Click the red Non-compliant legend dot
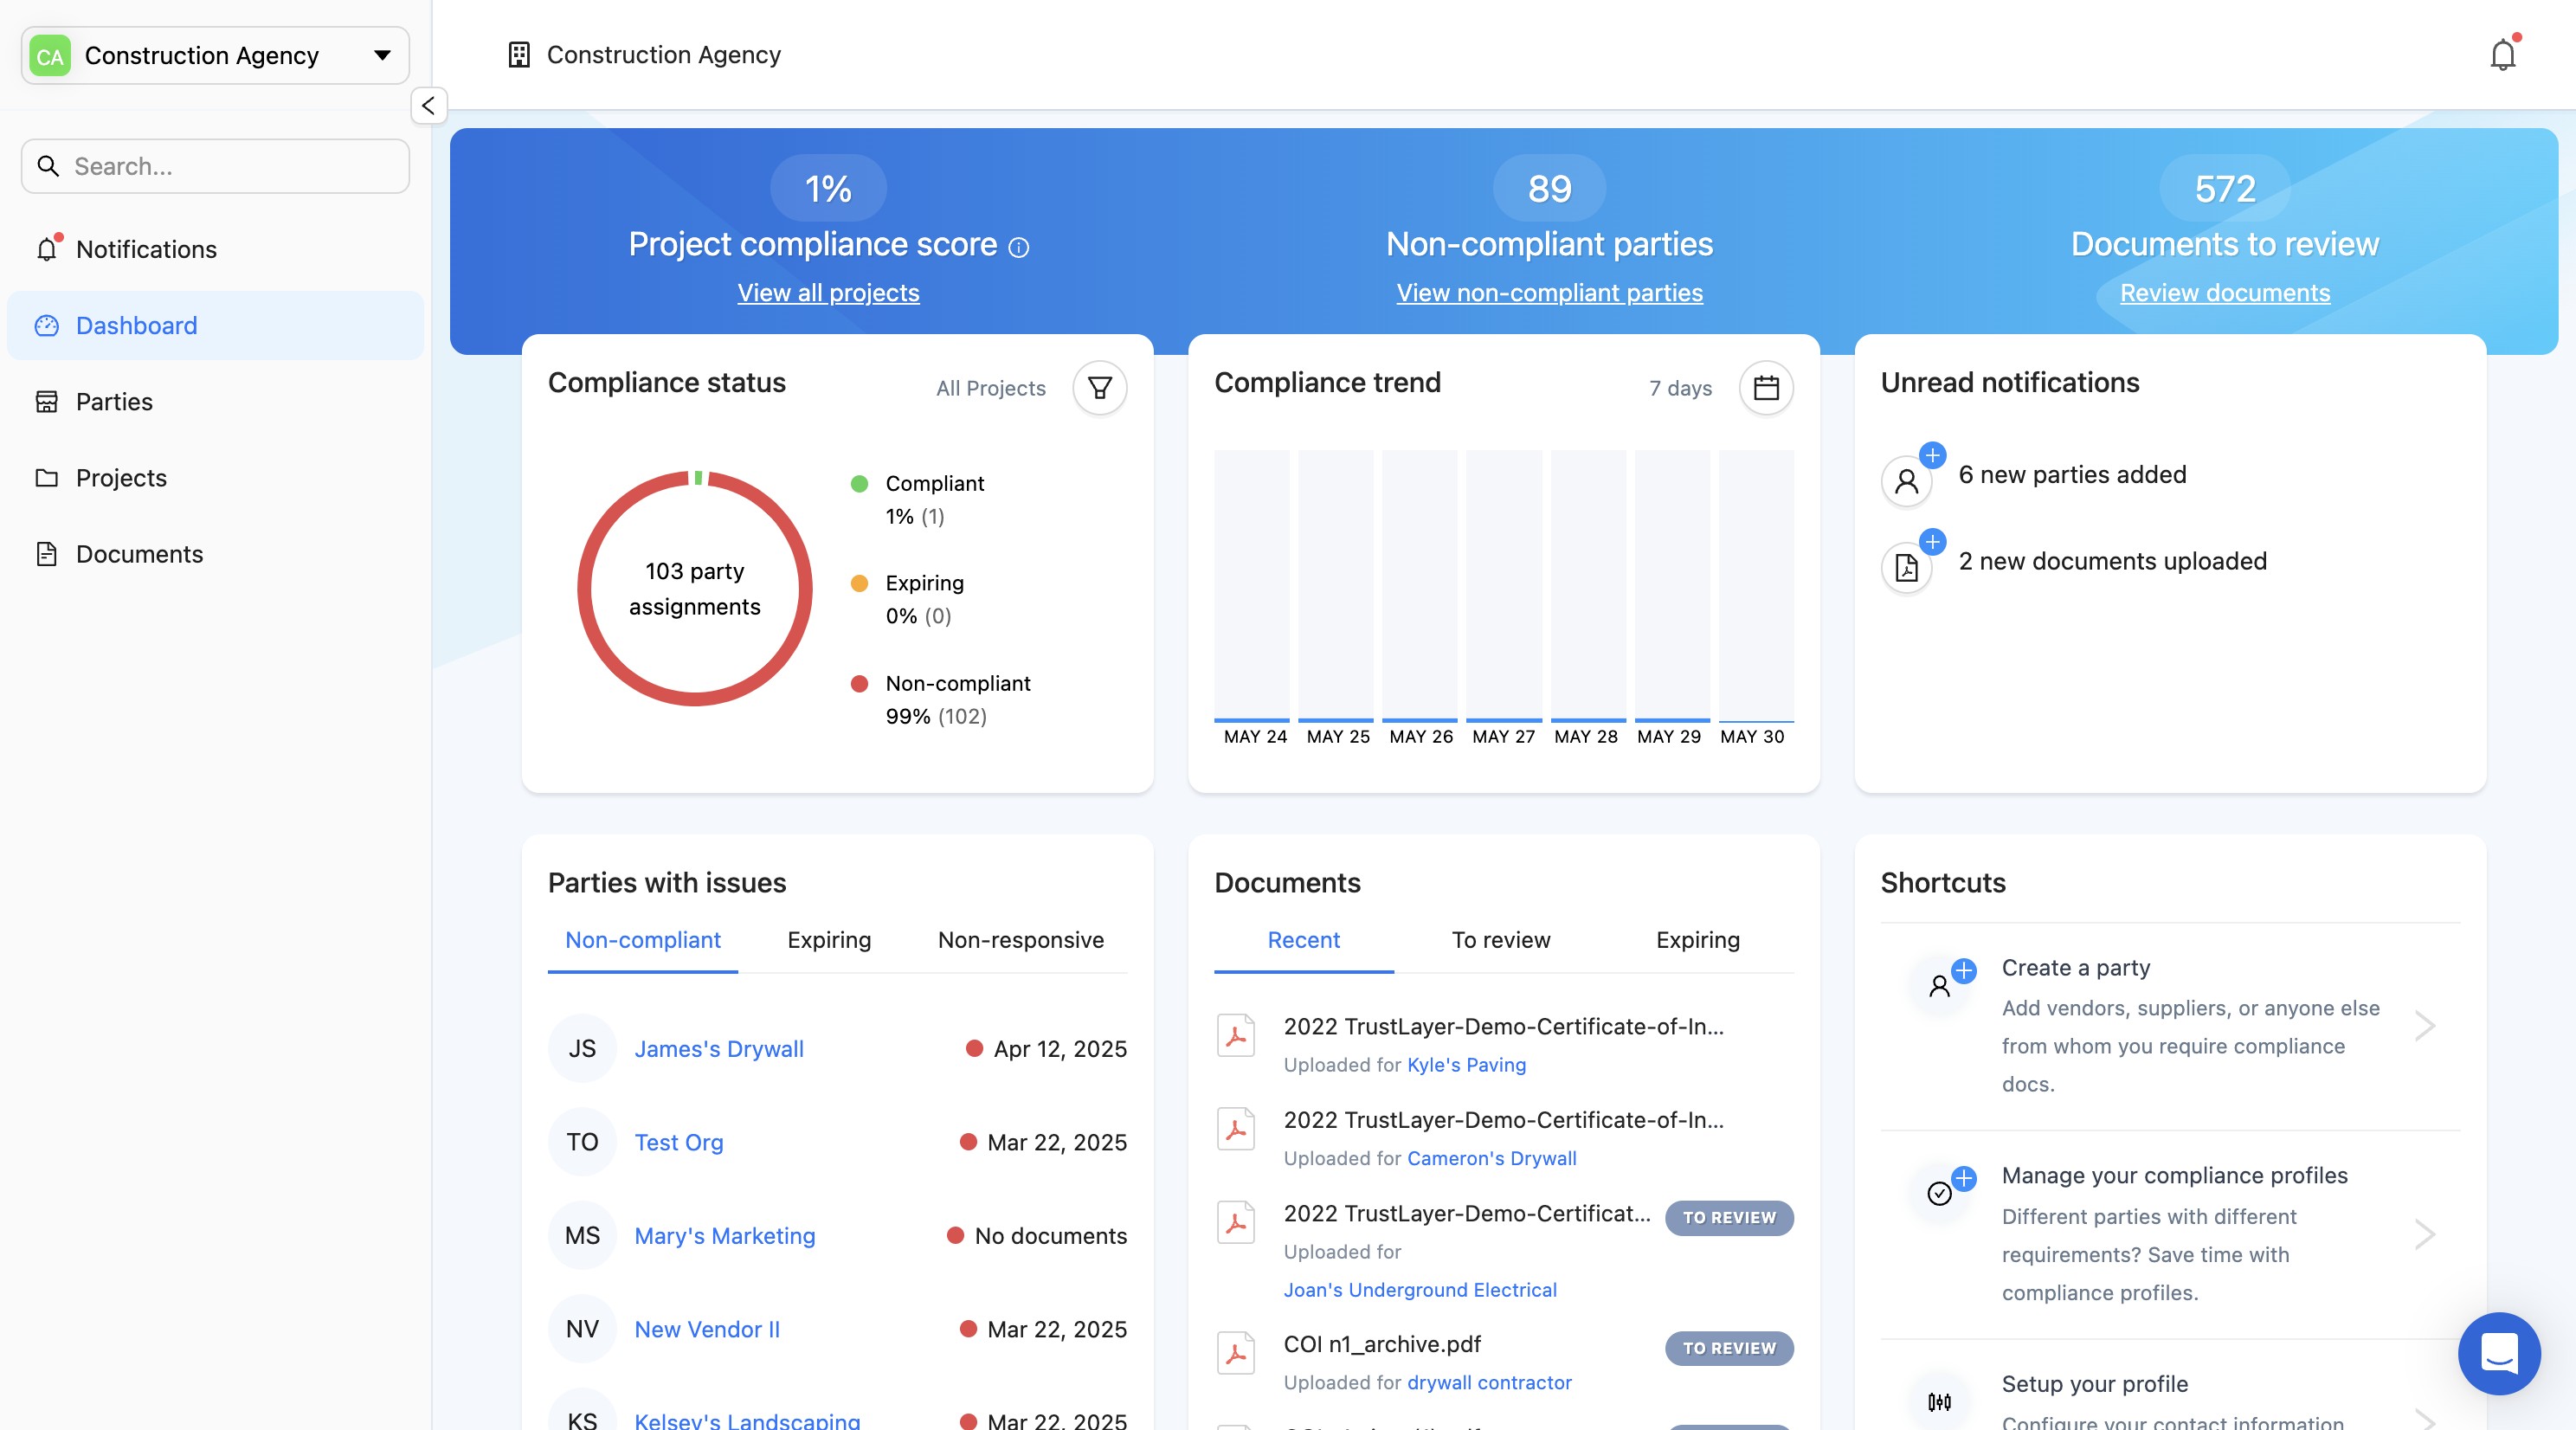The width and height of the screenshot is (2576, 1430). click(858, 684)
